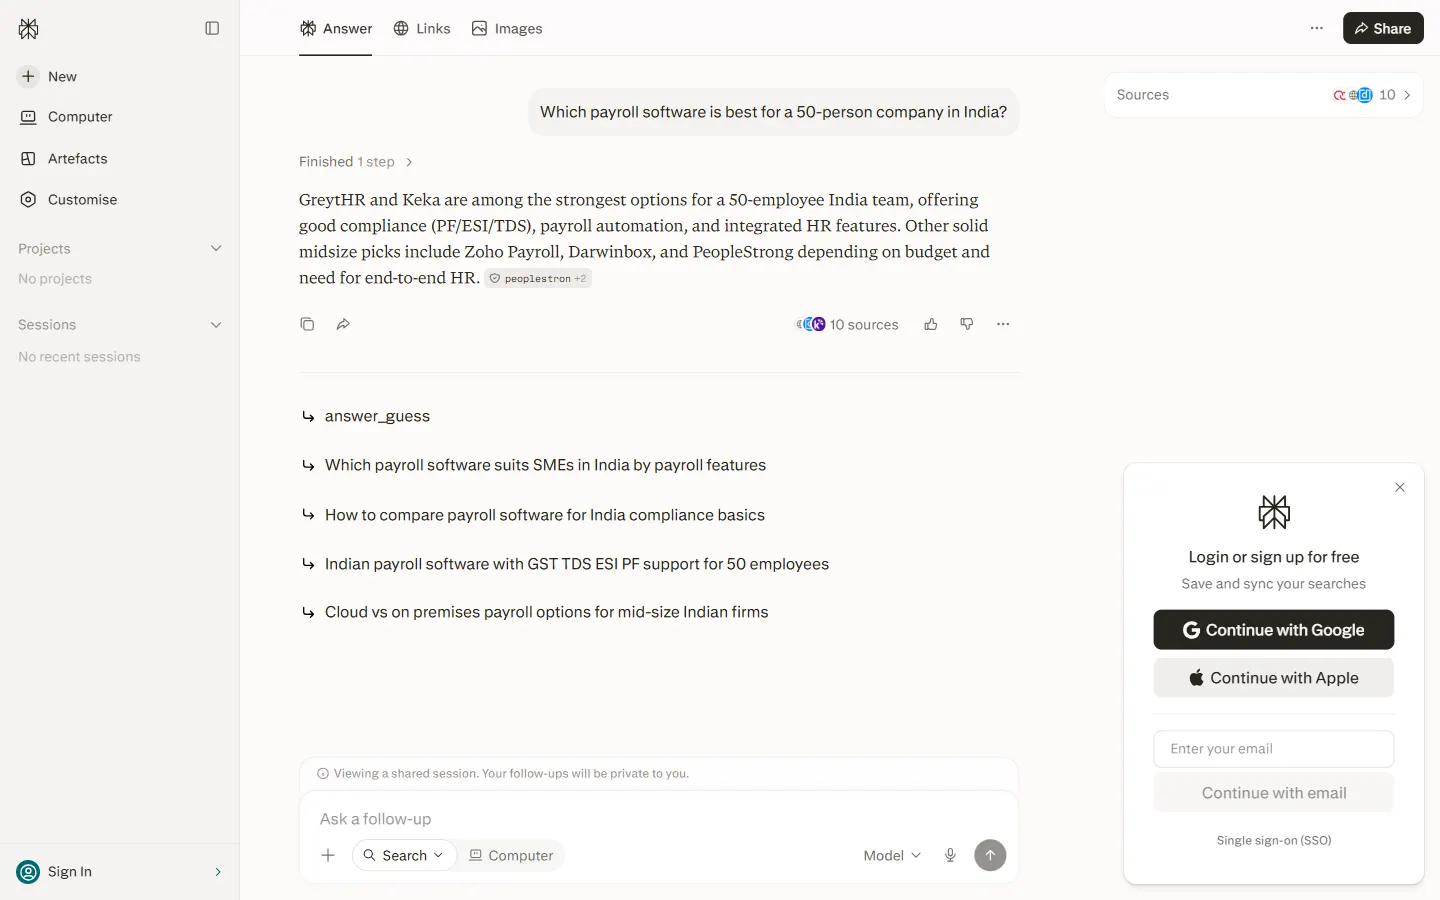The height and width of the screenshot is (900, 1440).
Task: Copy the answer with the copy icon
Action: [307, 324]
